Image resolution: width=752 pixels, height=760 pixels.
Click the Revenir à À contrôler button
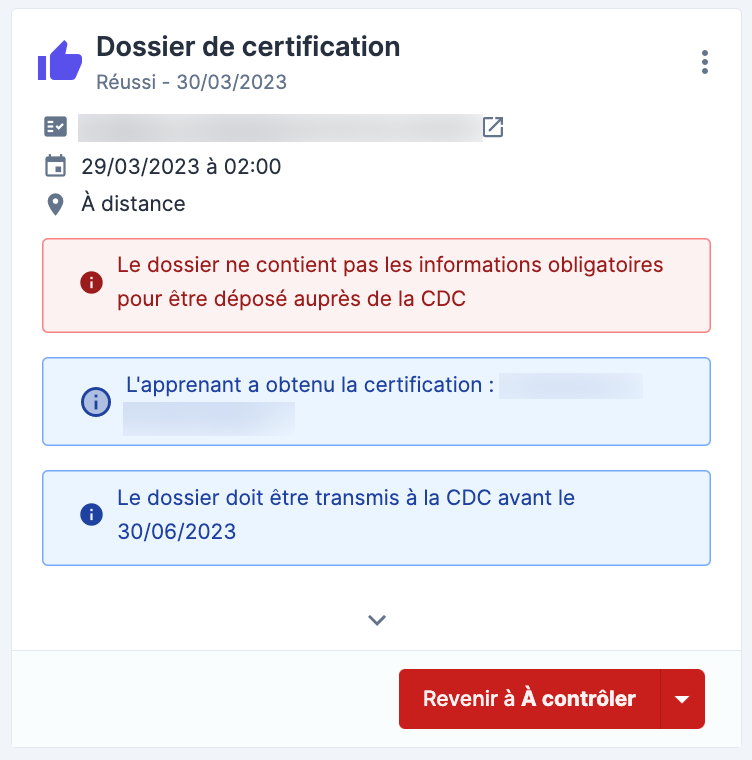tap(529, 699)
